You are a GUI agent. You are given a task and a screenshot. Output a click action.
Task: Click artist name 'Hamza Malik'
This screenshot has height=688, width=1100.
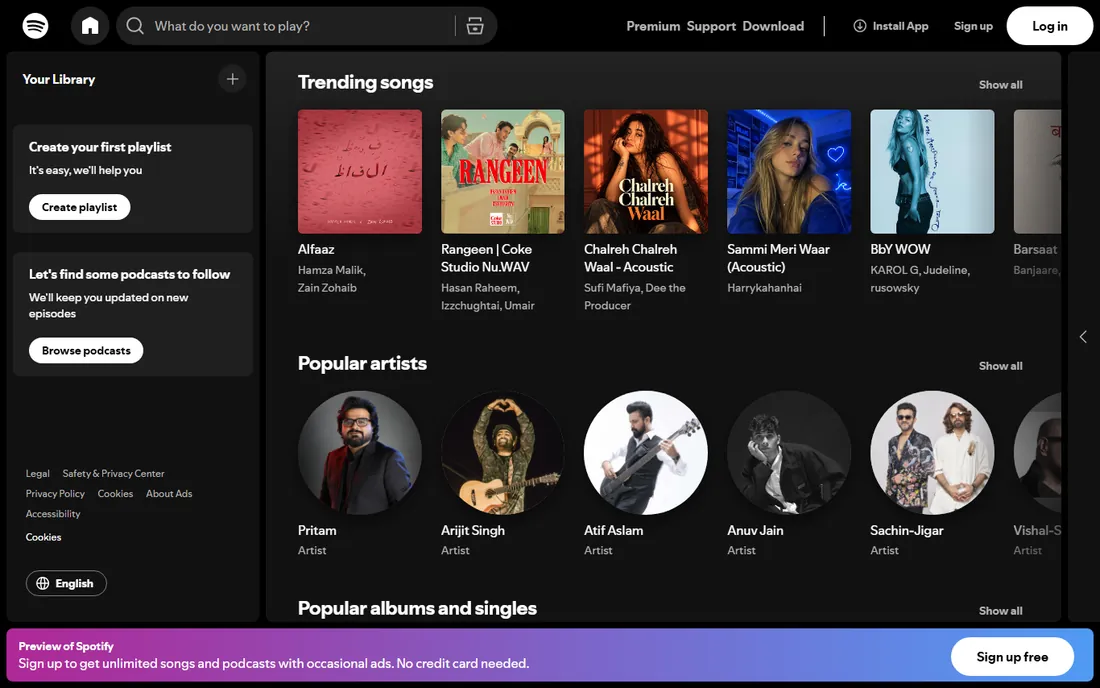click(x=330, y=270)
